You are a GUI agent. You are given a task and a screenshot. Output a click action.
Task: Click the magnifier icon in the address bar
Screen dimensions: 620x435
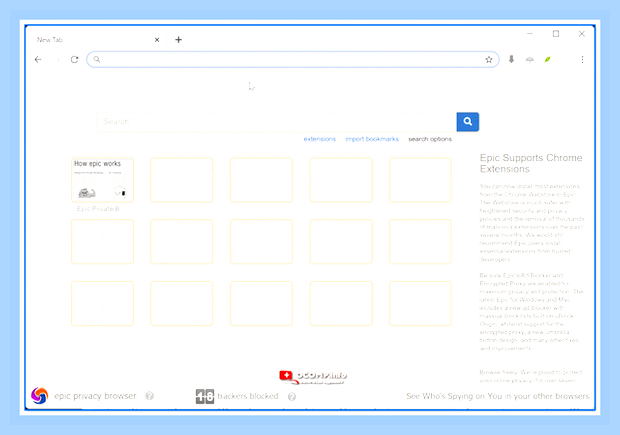tap(96, 60)
